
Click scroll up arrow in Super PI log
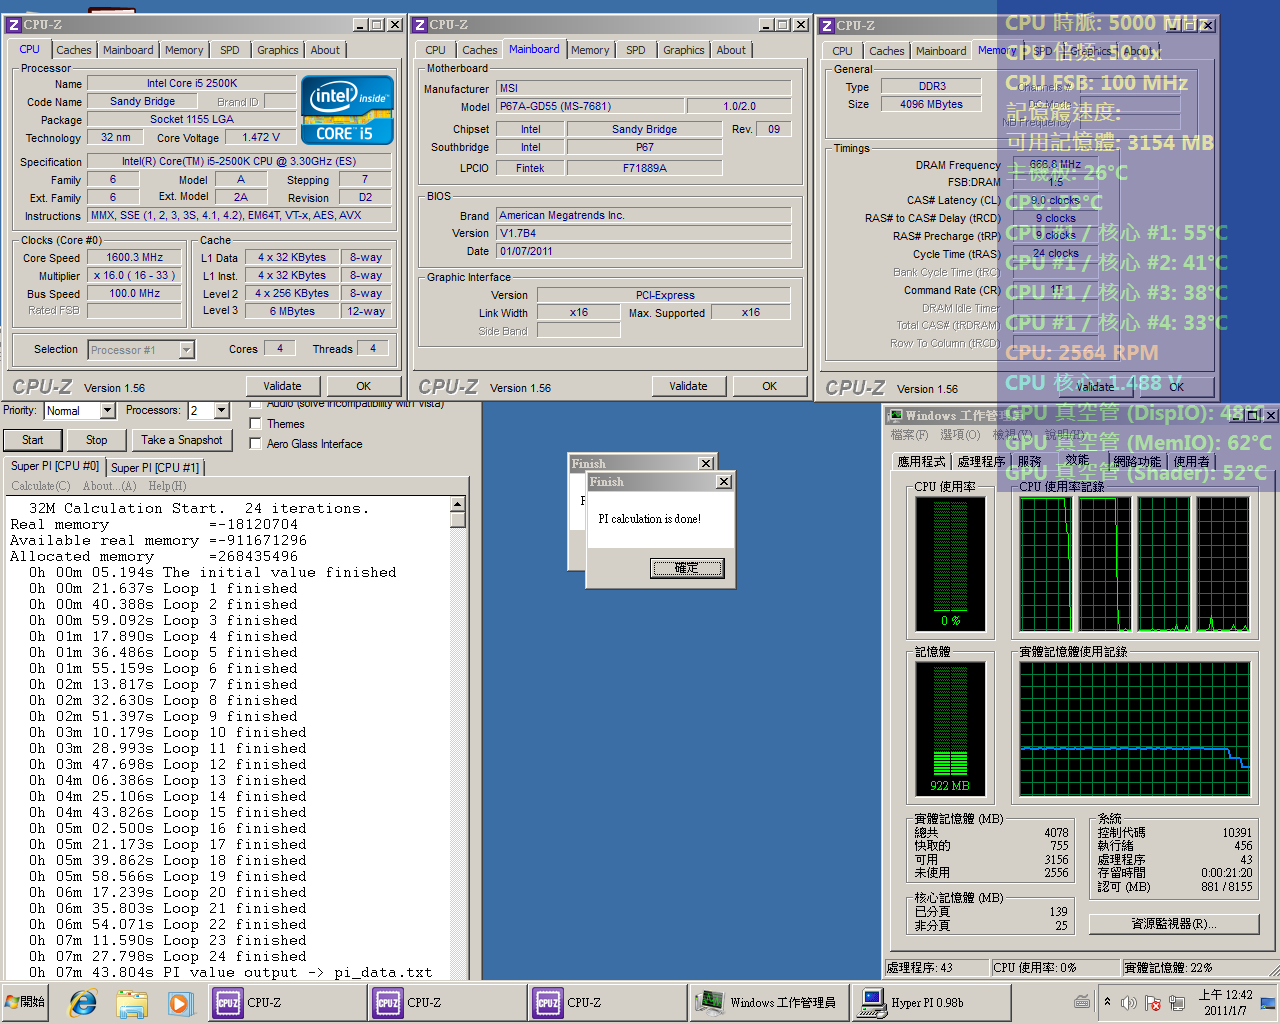458,505
